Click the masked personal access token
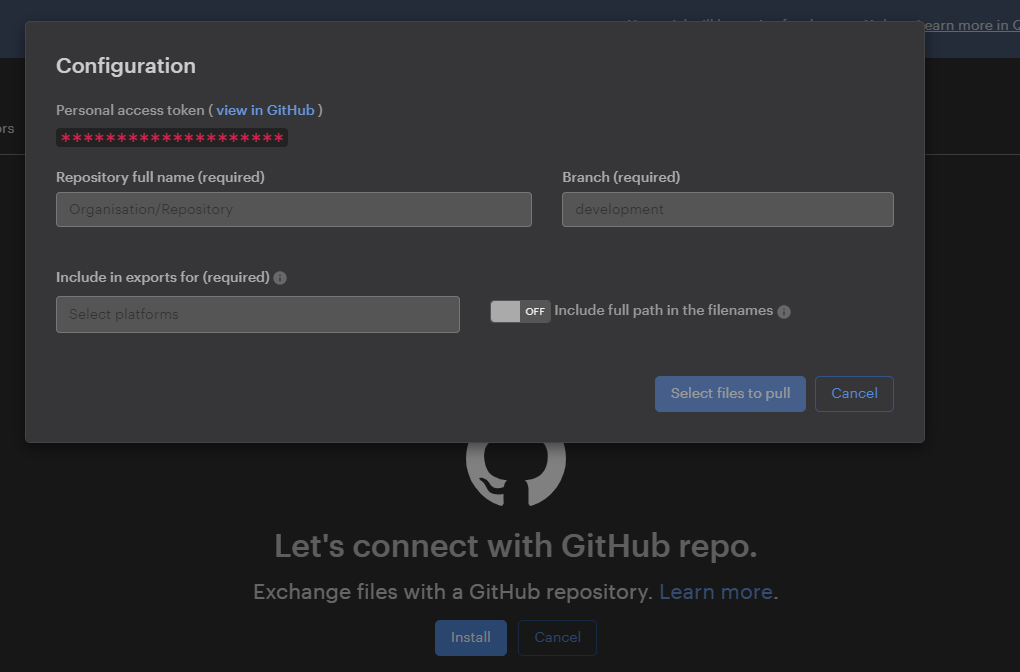The image size is (1020, 672). (x=172, y=138)
